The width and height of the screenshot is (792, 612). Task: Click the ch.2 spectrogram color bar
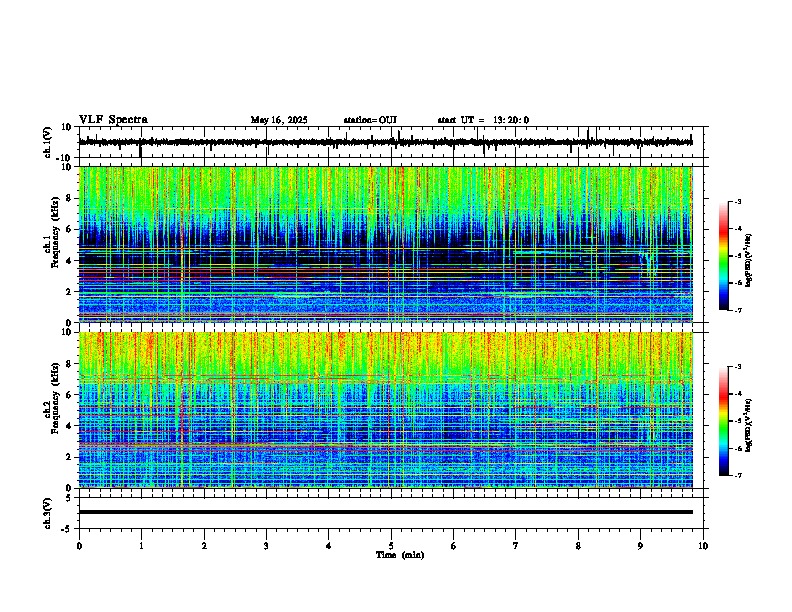click(723, 421)
